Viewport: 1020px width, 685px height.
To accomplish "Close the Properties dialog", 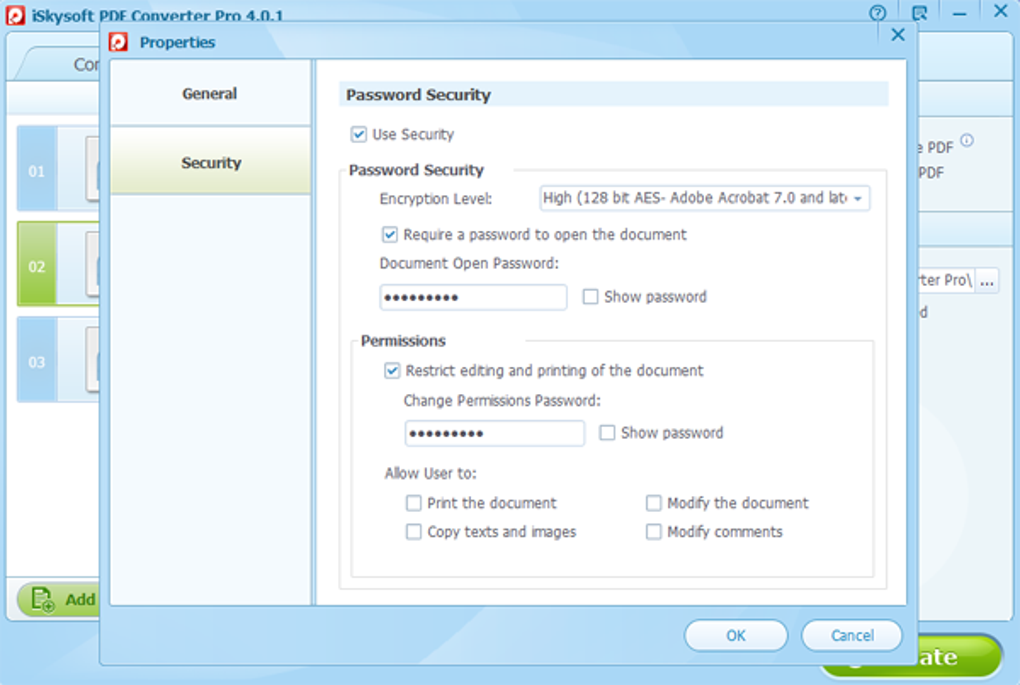I will click(897, 35).
